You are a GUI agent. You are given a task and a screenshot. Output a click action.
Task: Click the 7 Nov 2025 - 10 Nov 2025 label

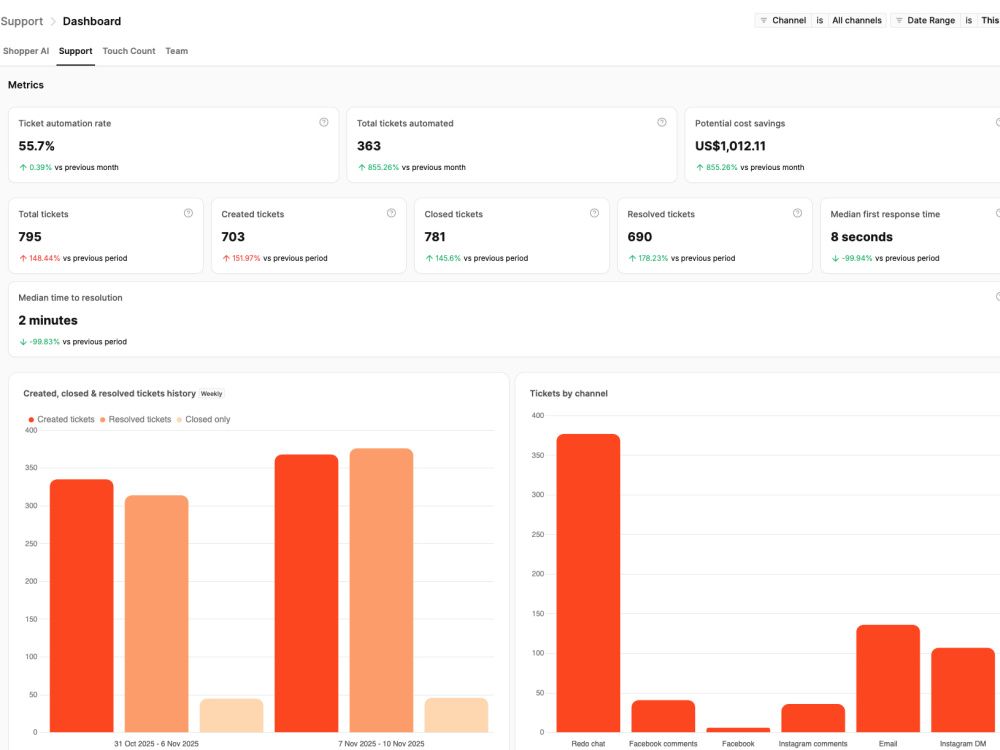click(x=381, y=744)
